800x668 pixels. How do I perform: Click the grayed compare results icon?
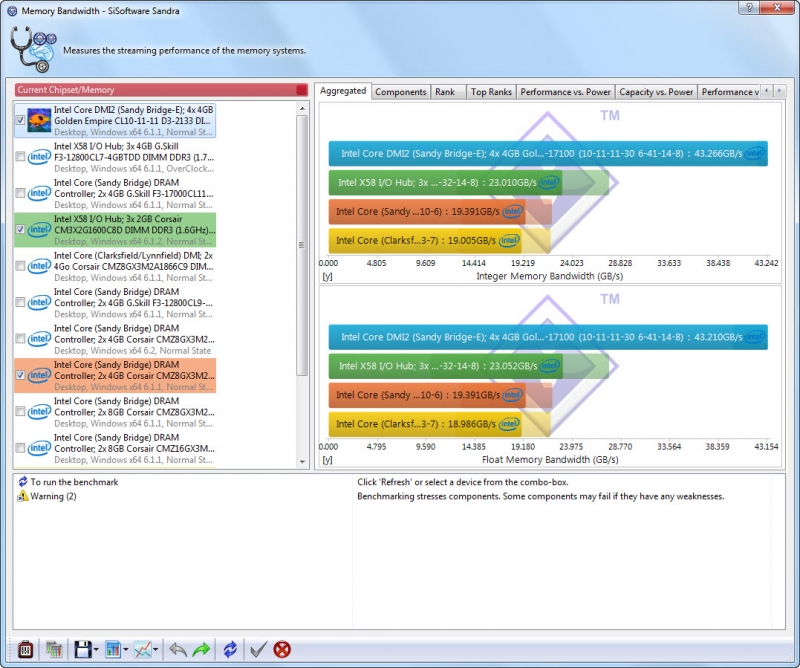point(54,649)
